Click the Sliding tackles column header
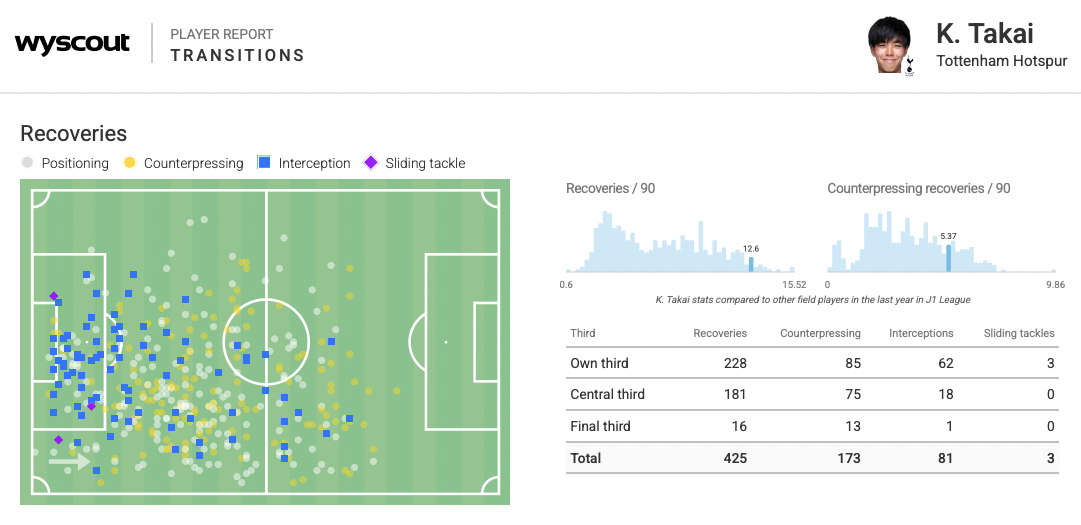The width and height of the screenshot is (1081, 525). pyautogui.click(x=1019, y=333)
